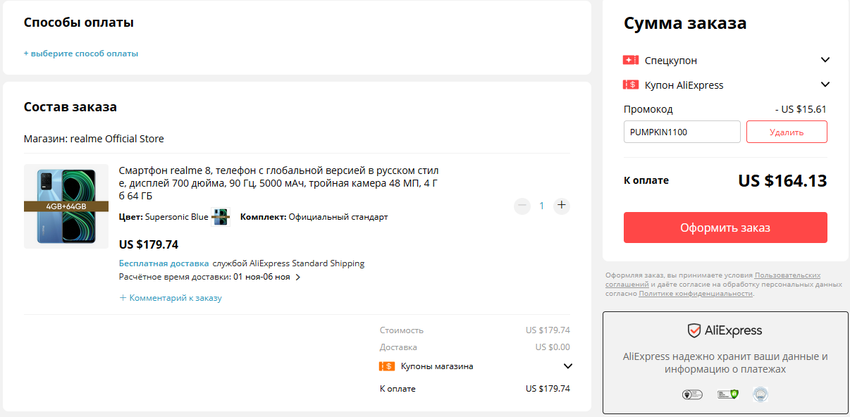Open the Политике конфиденциальности link
Screen dimensions: 850x417
(x=695, y=294)
